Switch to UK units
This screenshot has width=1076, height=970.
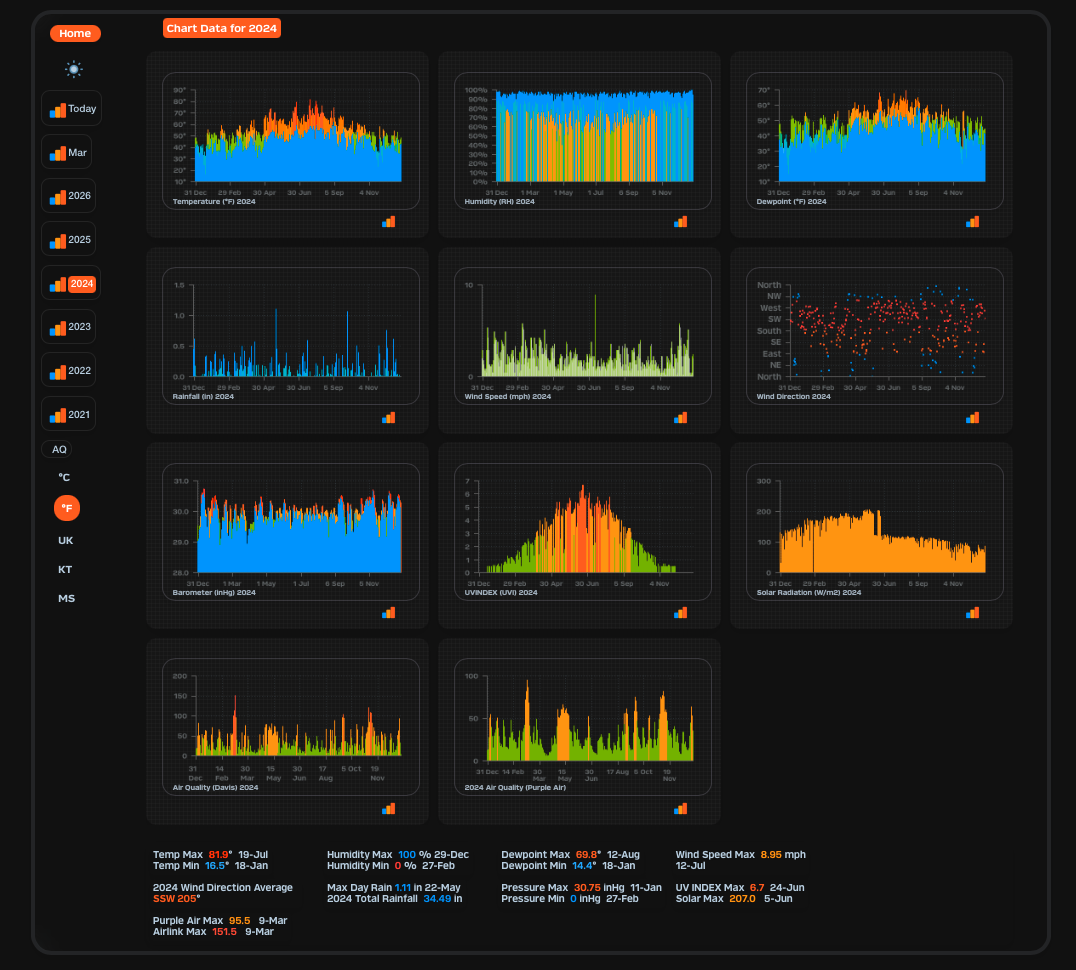tap(66, 541)
